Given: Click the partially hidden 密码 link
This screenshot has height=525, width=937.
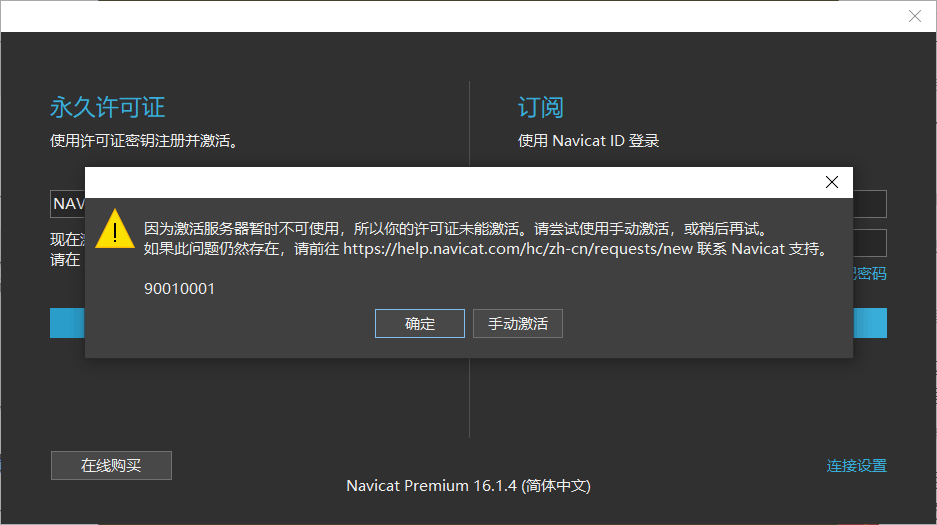Looking at the screenshot, I should 869,274.
